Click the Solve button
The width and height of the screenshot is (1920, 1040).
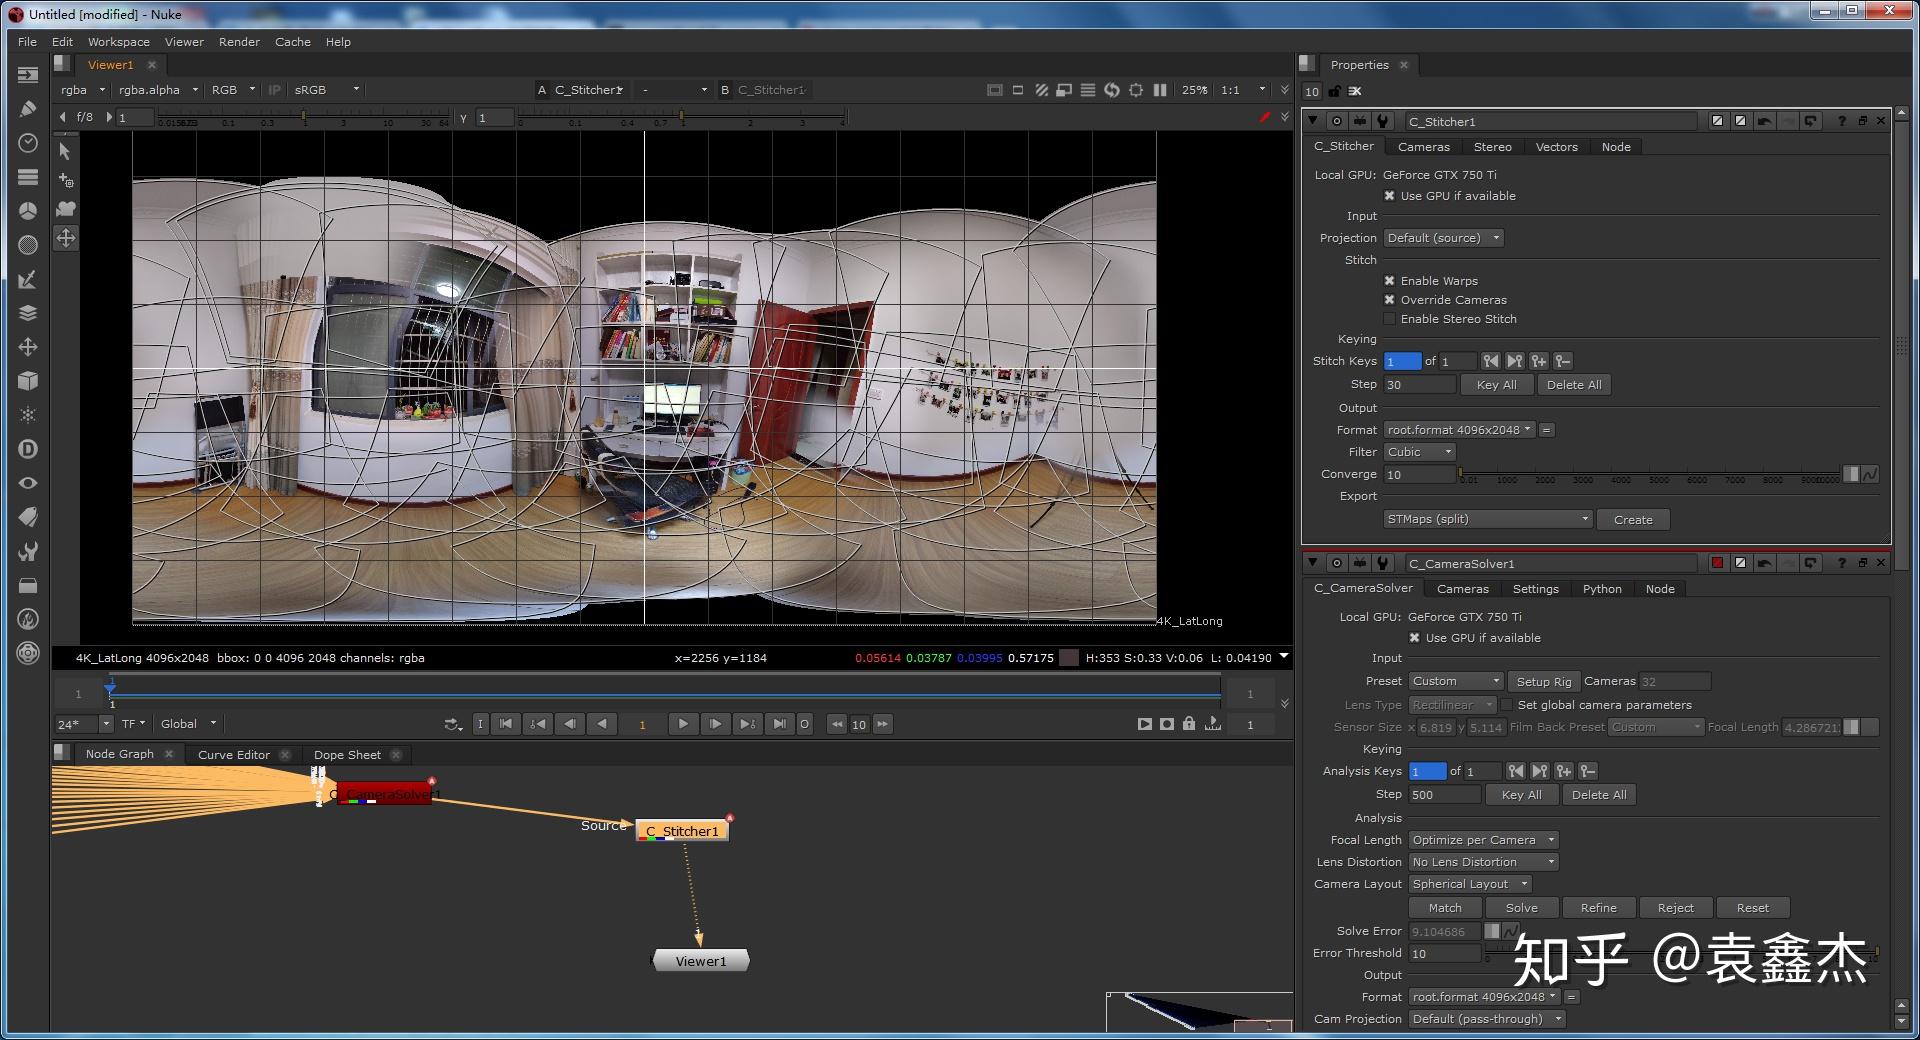click(1522, 908)
